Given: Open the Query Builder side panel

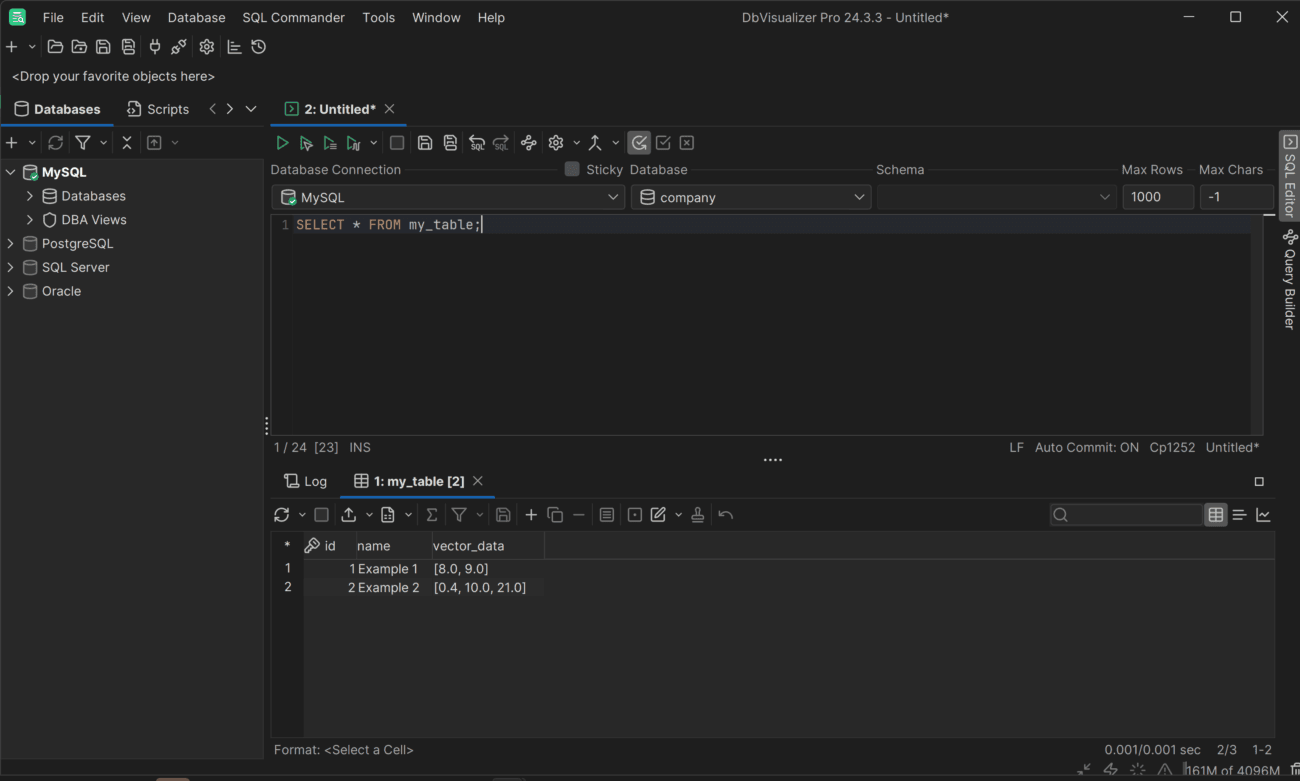Looking at the screenshot, I should (1290, 280).
